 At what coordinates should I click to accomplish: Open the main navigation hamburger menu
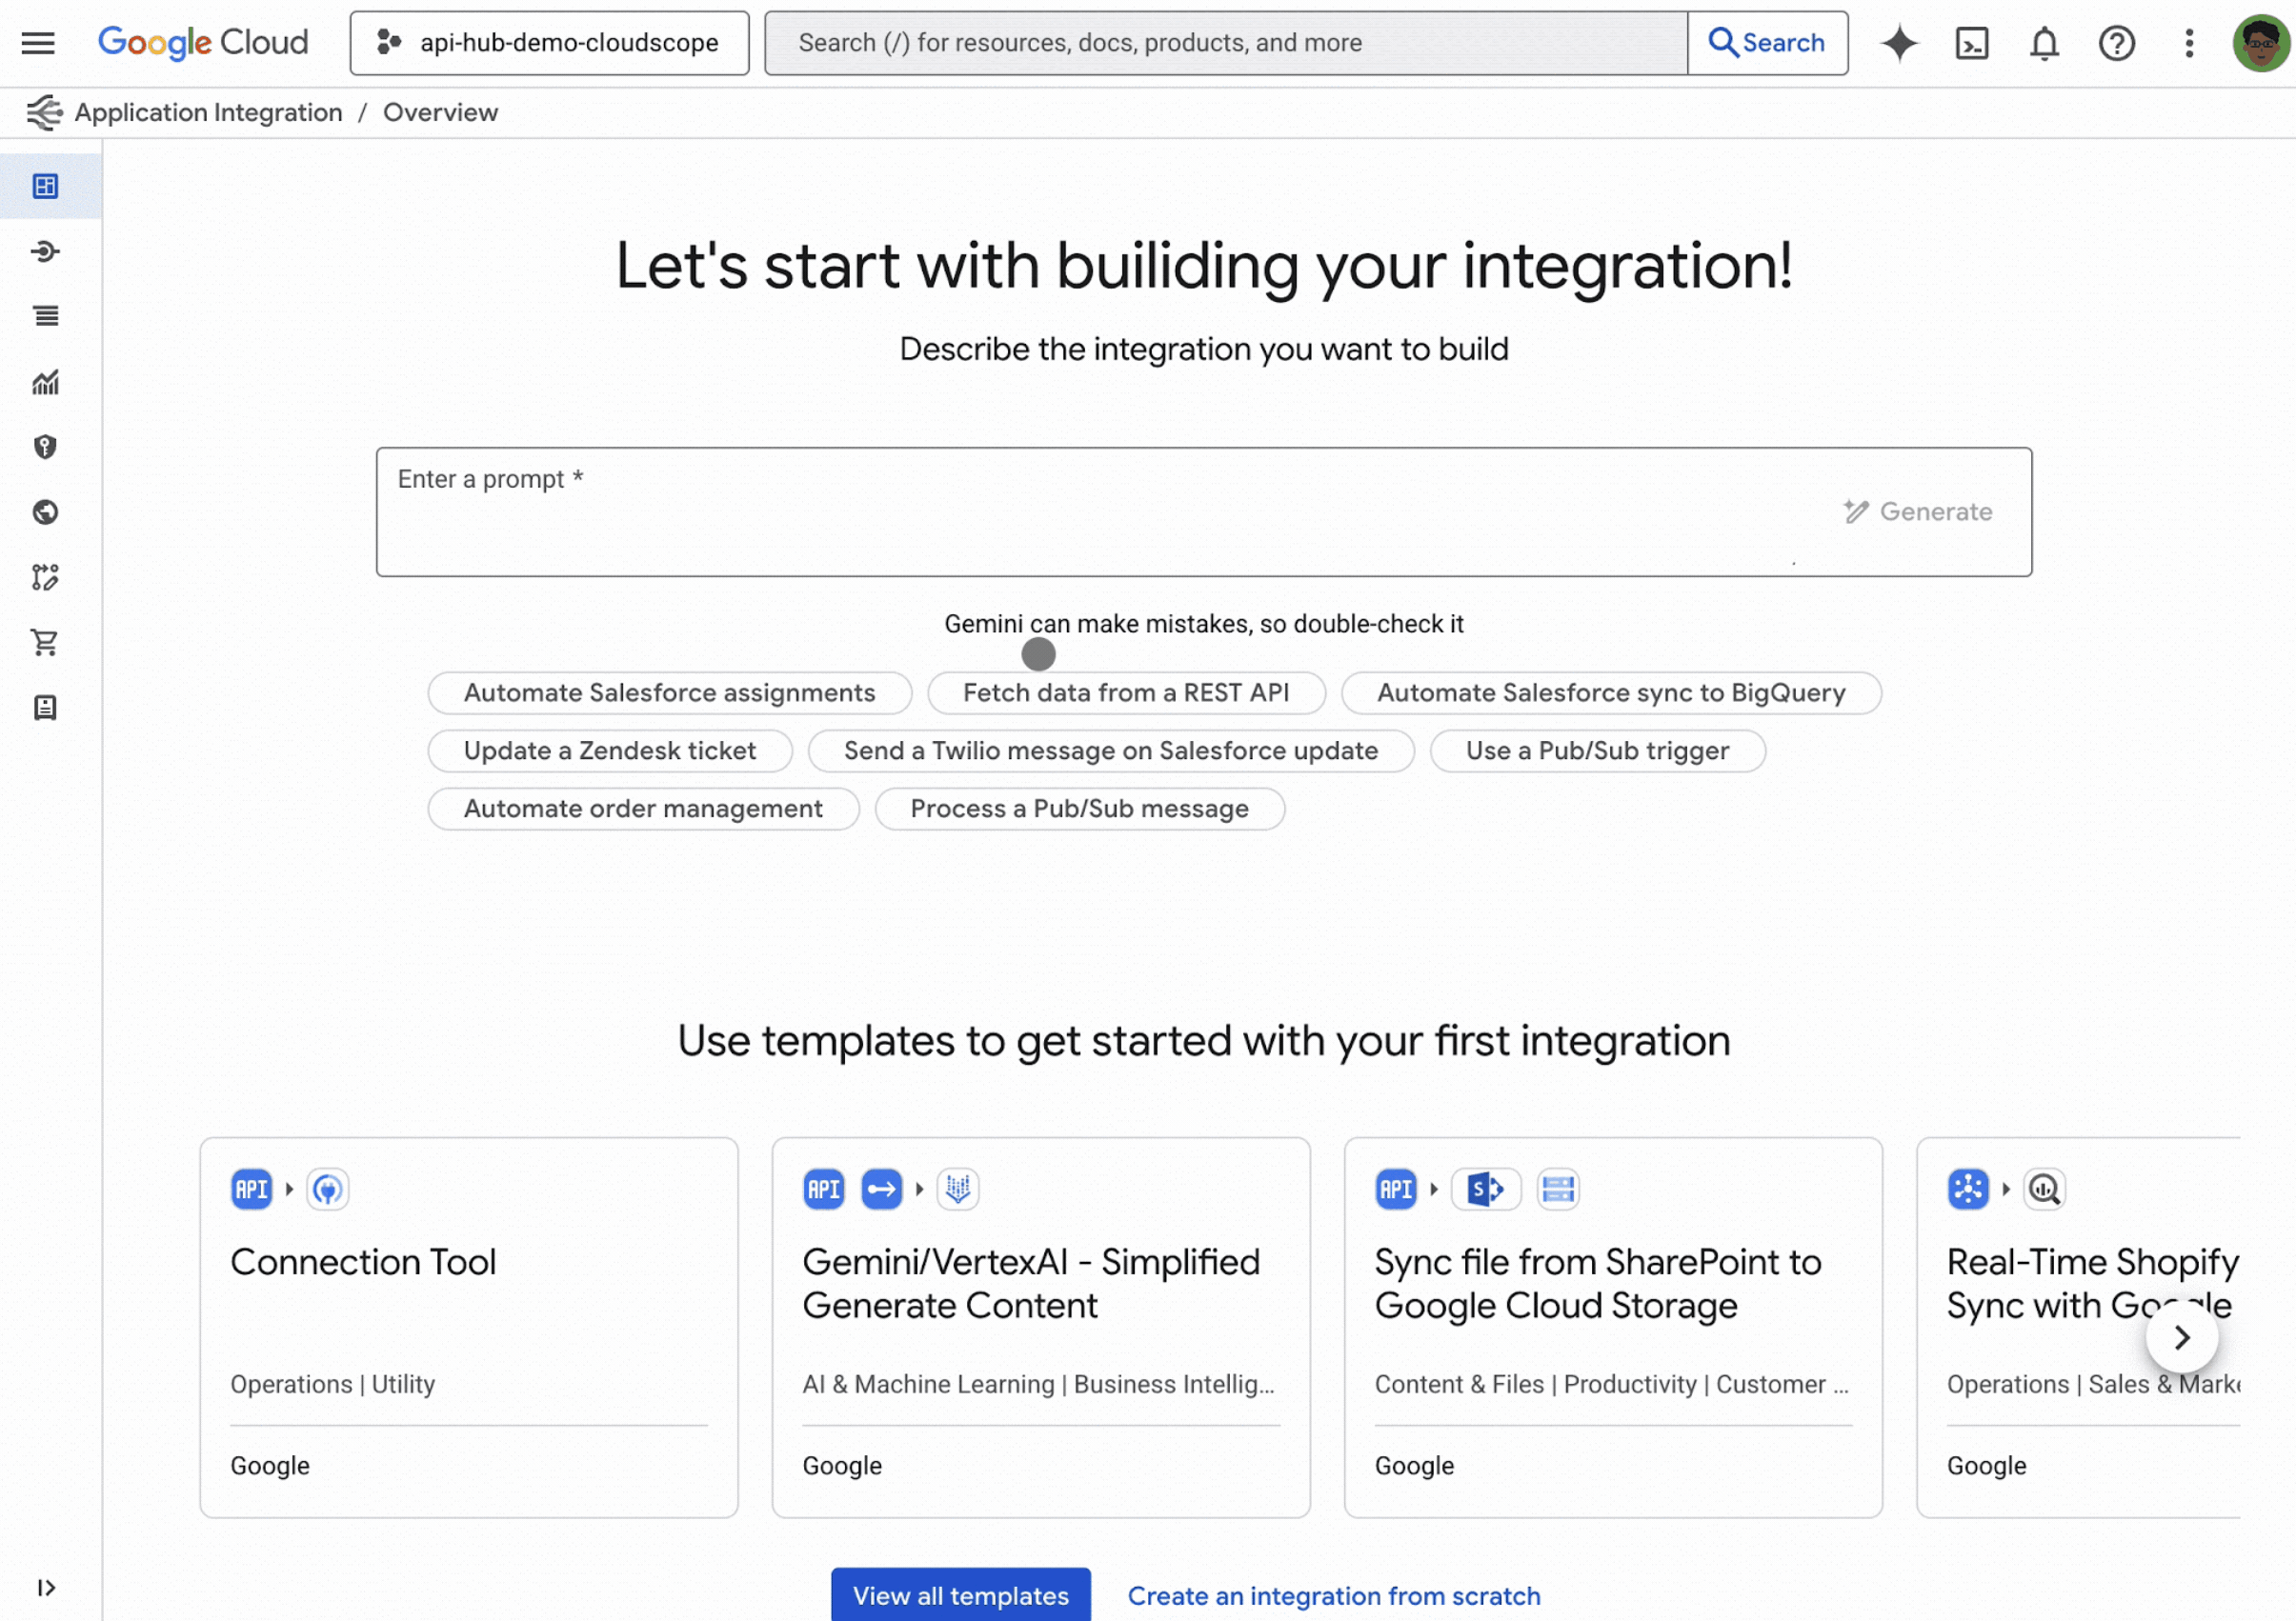38,43
